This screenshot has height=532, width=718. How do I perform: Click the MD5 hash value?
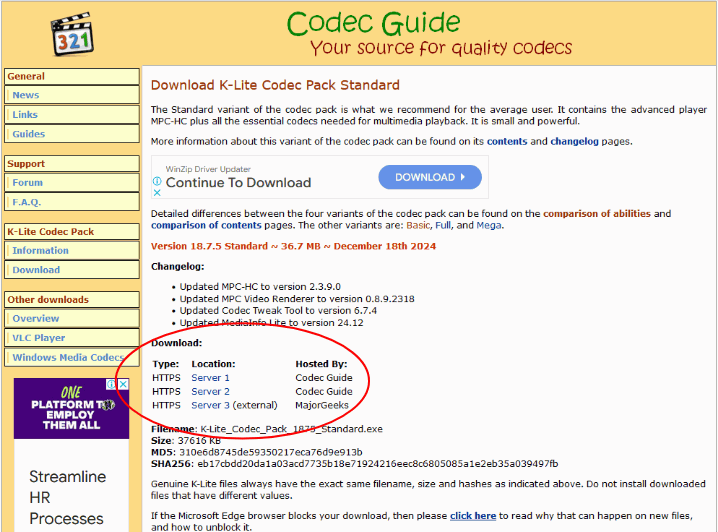point(271,452)
